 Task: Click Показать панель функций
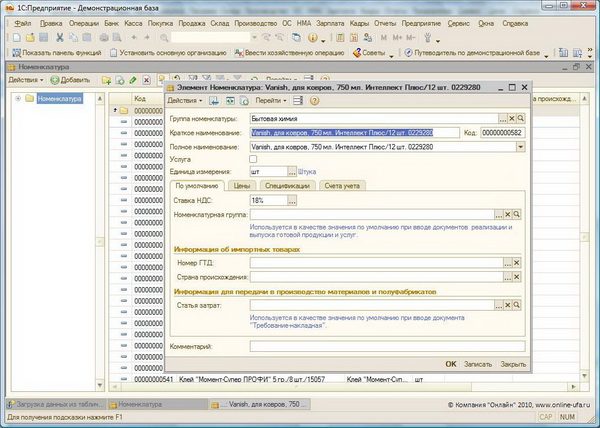coord(57,53)
